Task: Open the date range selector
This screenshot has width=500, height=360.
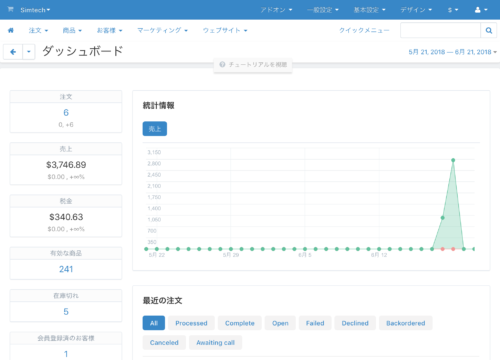Action: pyautogui.click(x=453, y=52)
